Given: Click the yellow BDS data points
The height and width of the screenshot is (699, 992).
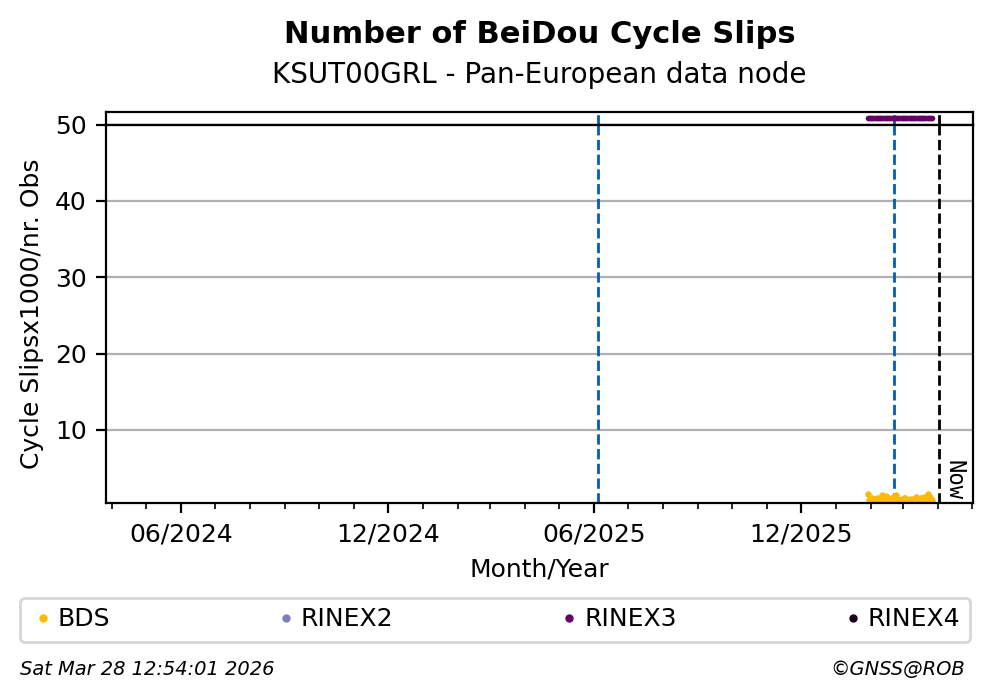Looking at the screenshot, I should [900, 497].
